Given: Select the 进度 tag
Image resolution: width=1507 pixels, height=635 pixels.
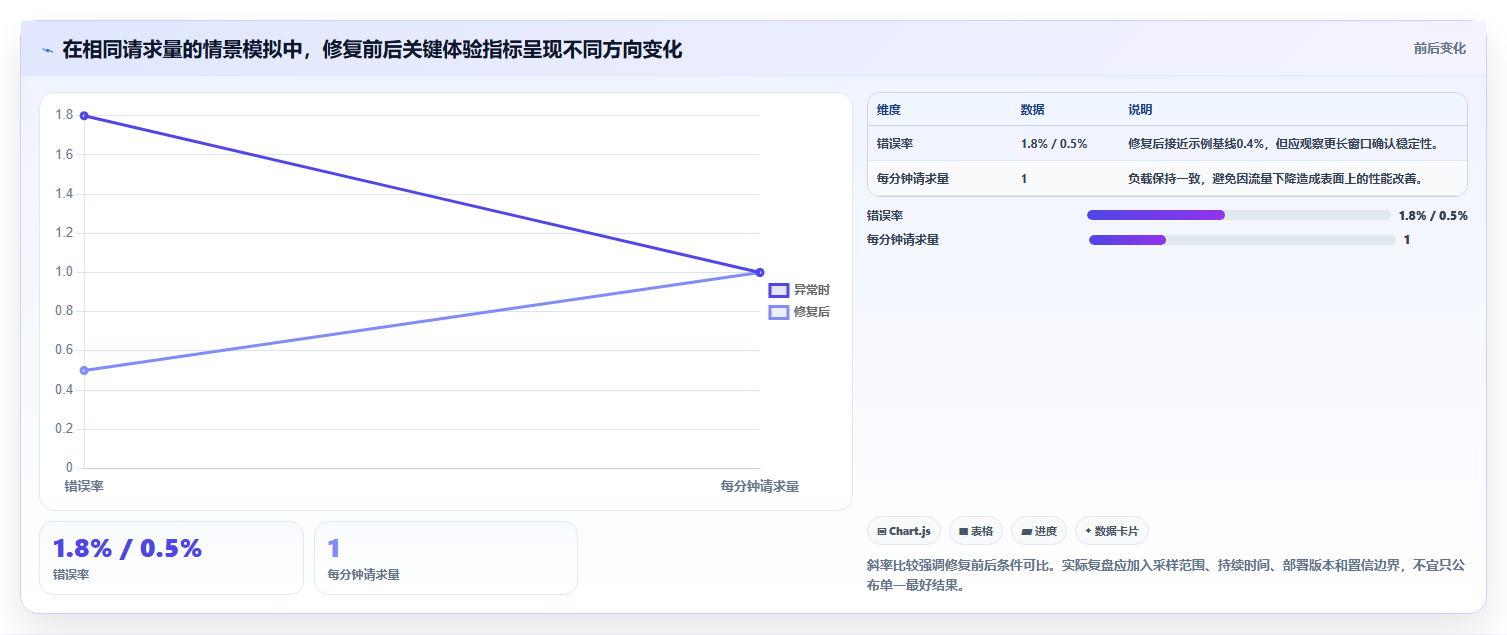Looking at the screenshot, I should click(x=1039, y=531).
